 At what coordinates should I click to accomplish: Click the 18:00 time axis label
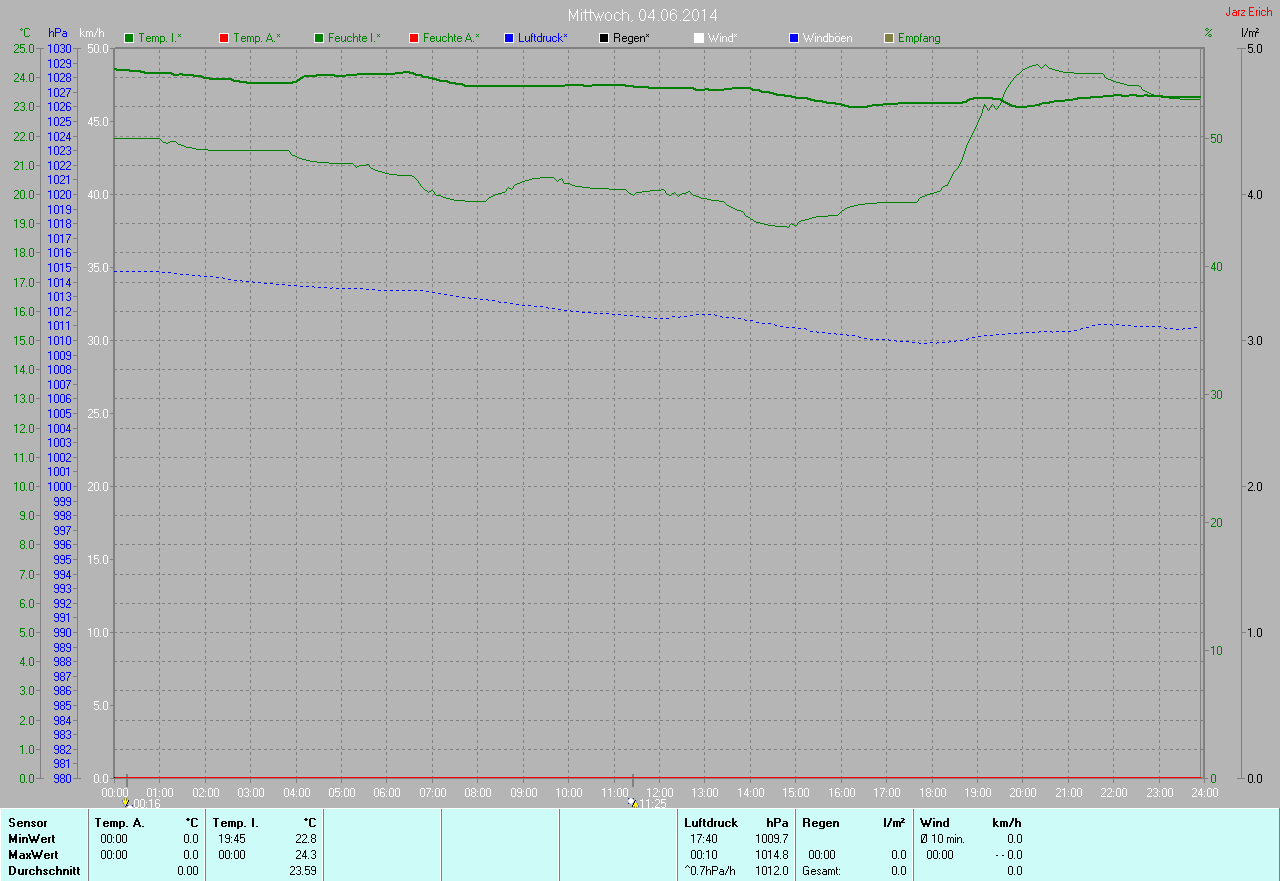coord(932,792)
